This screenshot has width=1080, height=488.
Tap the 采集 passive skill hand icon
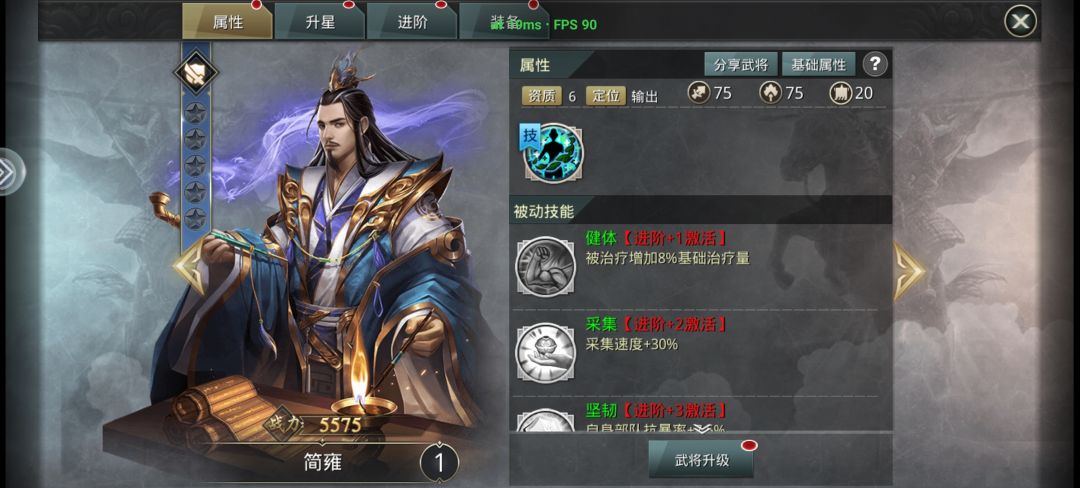point(546,352)
